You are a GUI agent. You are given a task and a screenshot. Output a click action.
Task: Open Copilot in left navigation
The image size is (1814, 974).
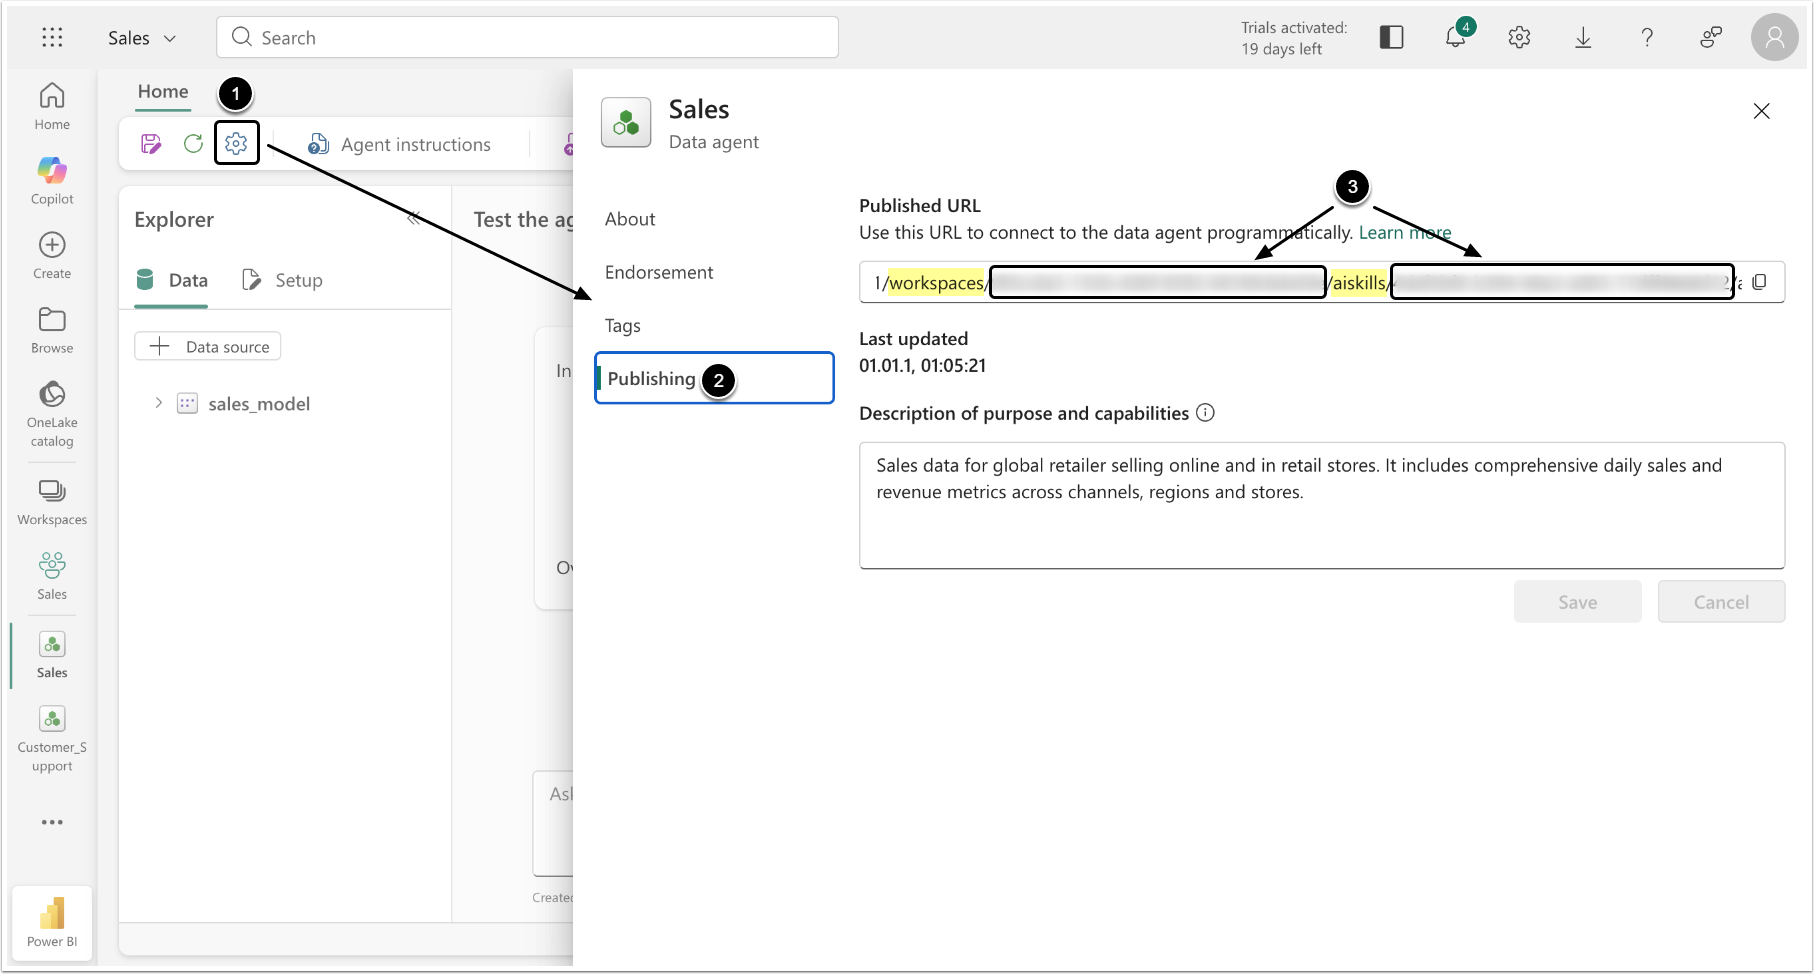tap(52, 181)
